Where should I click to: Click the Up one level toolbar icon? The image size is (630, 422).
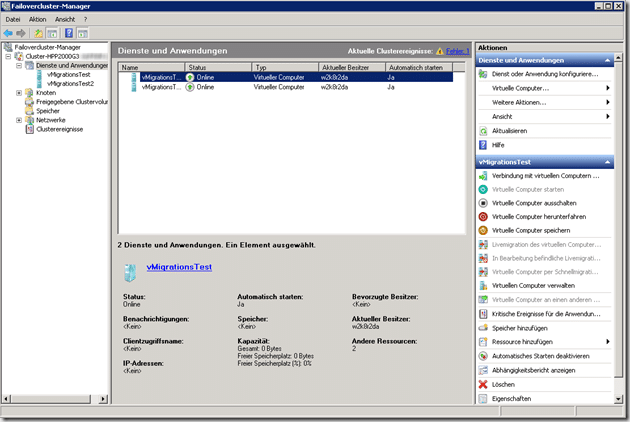[x=39, y=33]
